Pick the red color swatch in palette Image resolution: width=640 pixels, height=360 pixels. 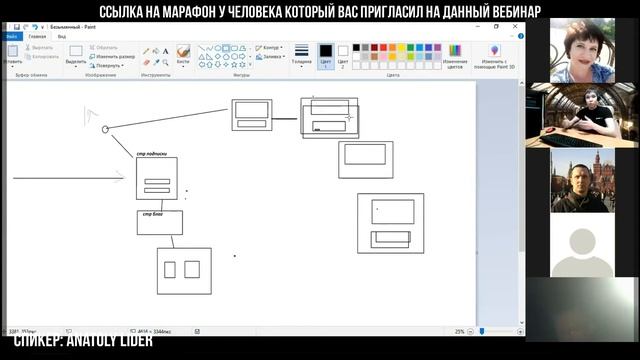coord(383,48)
